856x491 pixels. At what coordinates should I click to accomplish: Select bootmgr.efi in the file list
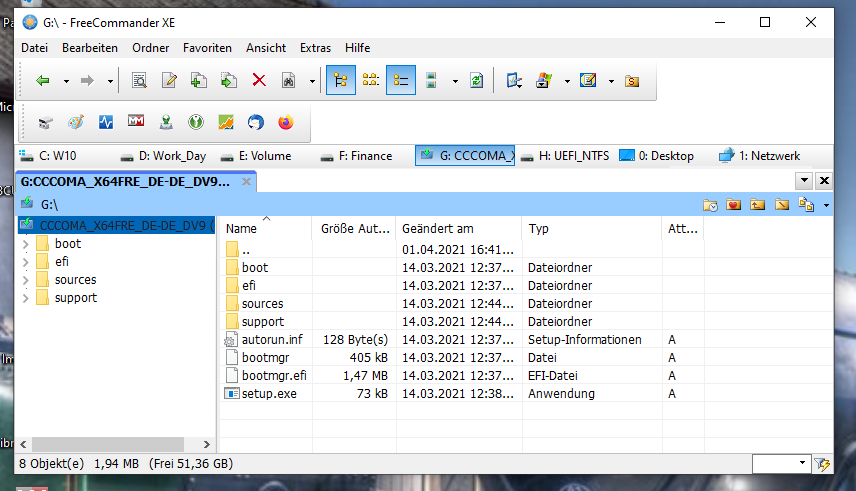pos(274,376)
